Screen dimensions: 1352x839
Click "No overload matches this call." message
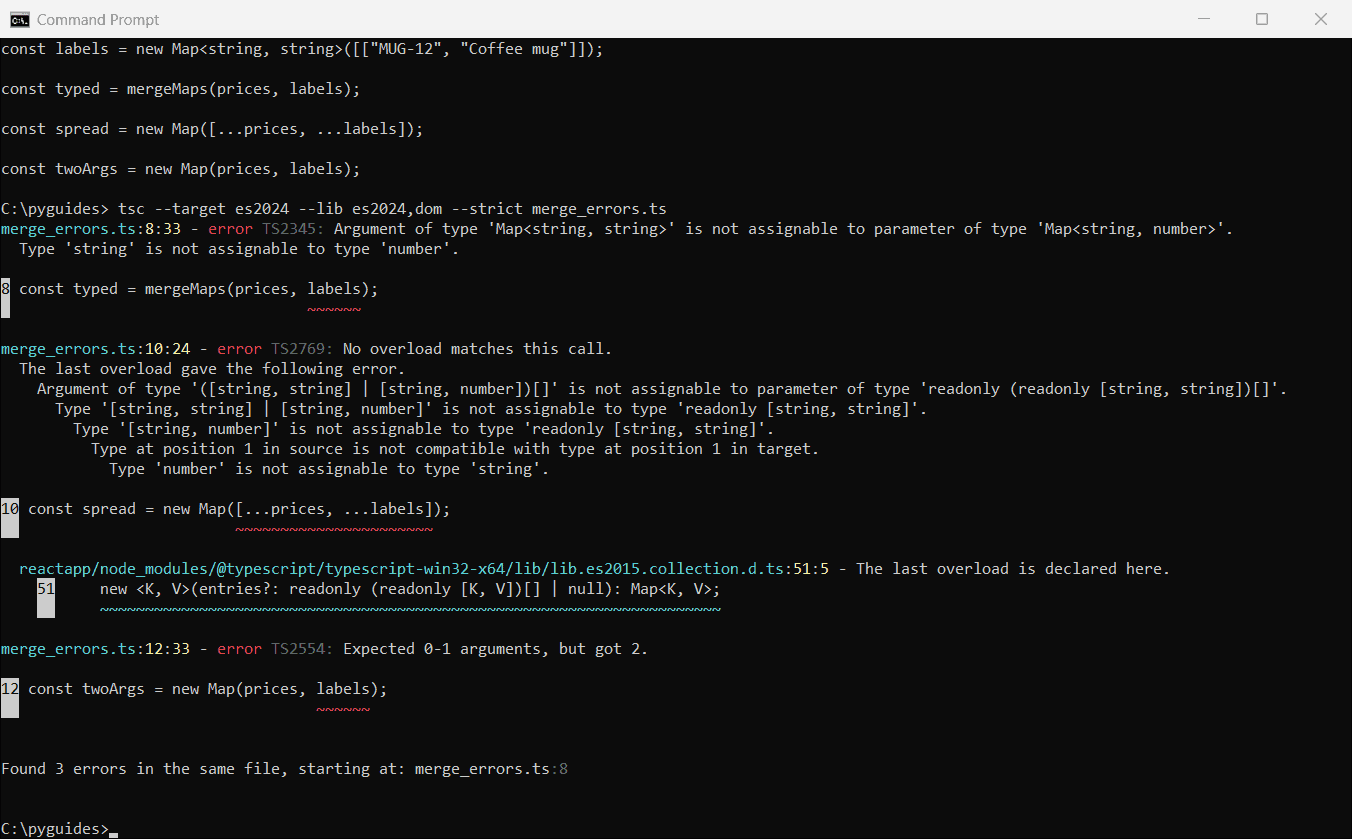tap(477, 349)
